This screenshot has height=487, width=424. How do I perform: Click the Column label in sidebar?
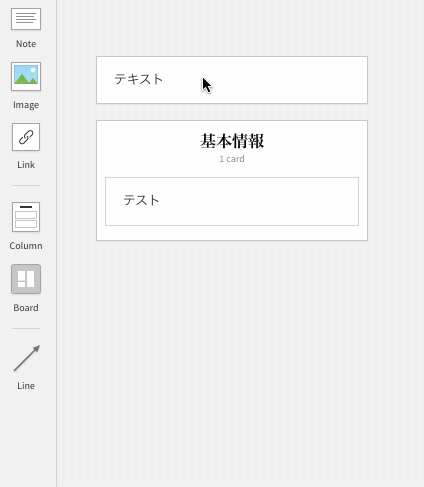click(x=26, y=246)
